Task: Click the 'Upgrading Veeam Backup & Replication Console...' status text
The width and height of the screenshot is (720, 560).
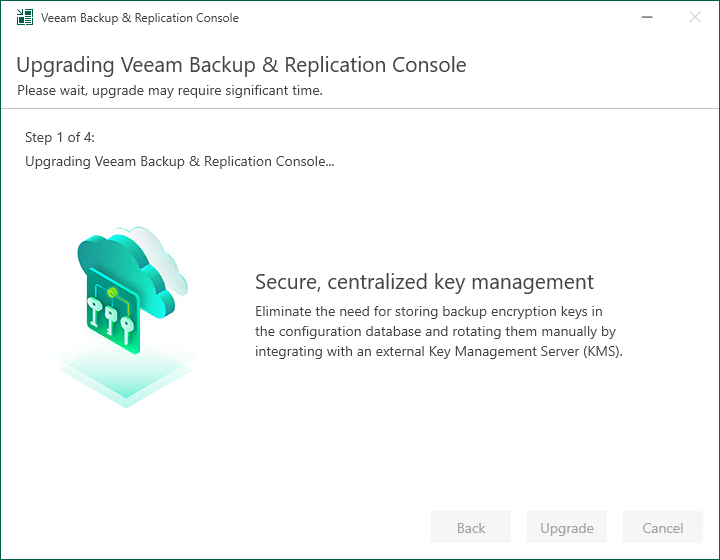Action: [180, 162]
